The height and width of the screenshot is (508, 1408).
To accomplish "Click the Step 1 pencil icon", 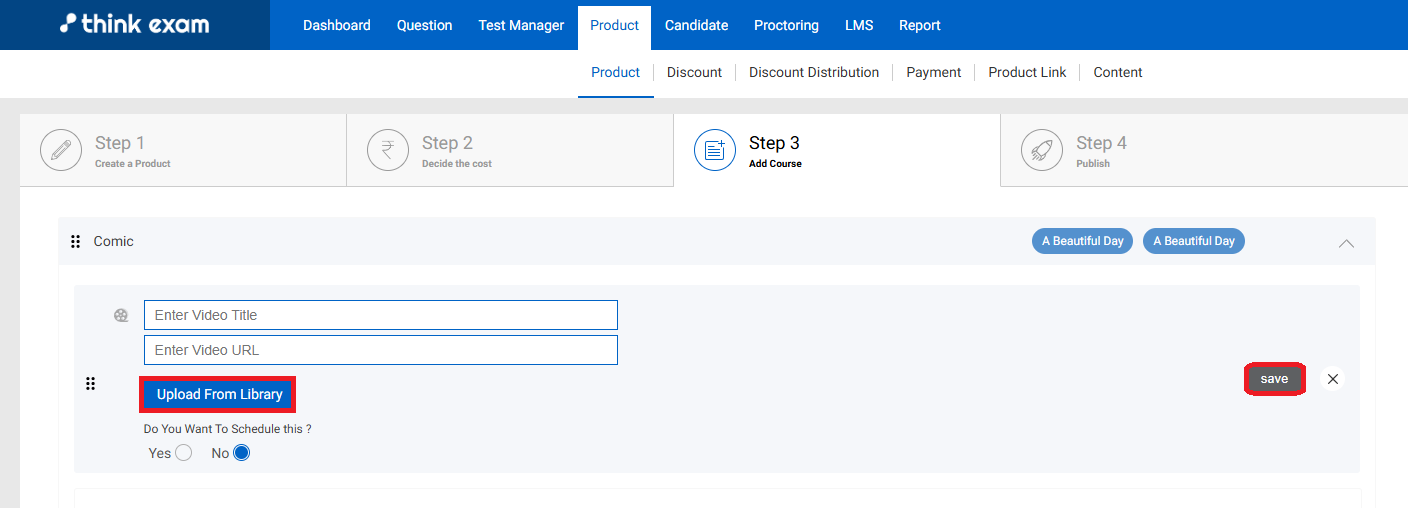I will [x=61, y=150].
